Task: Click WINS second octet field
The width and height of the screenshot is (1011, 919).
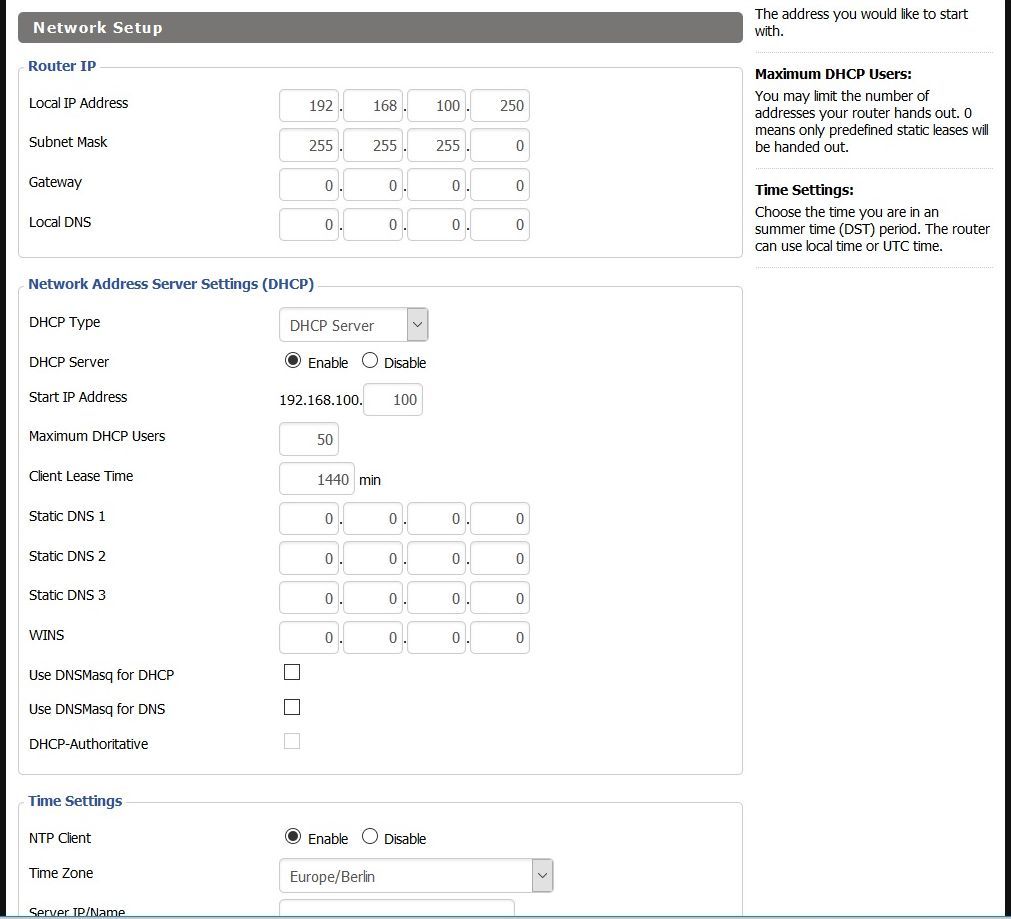Action: (x=373, y=638)
